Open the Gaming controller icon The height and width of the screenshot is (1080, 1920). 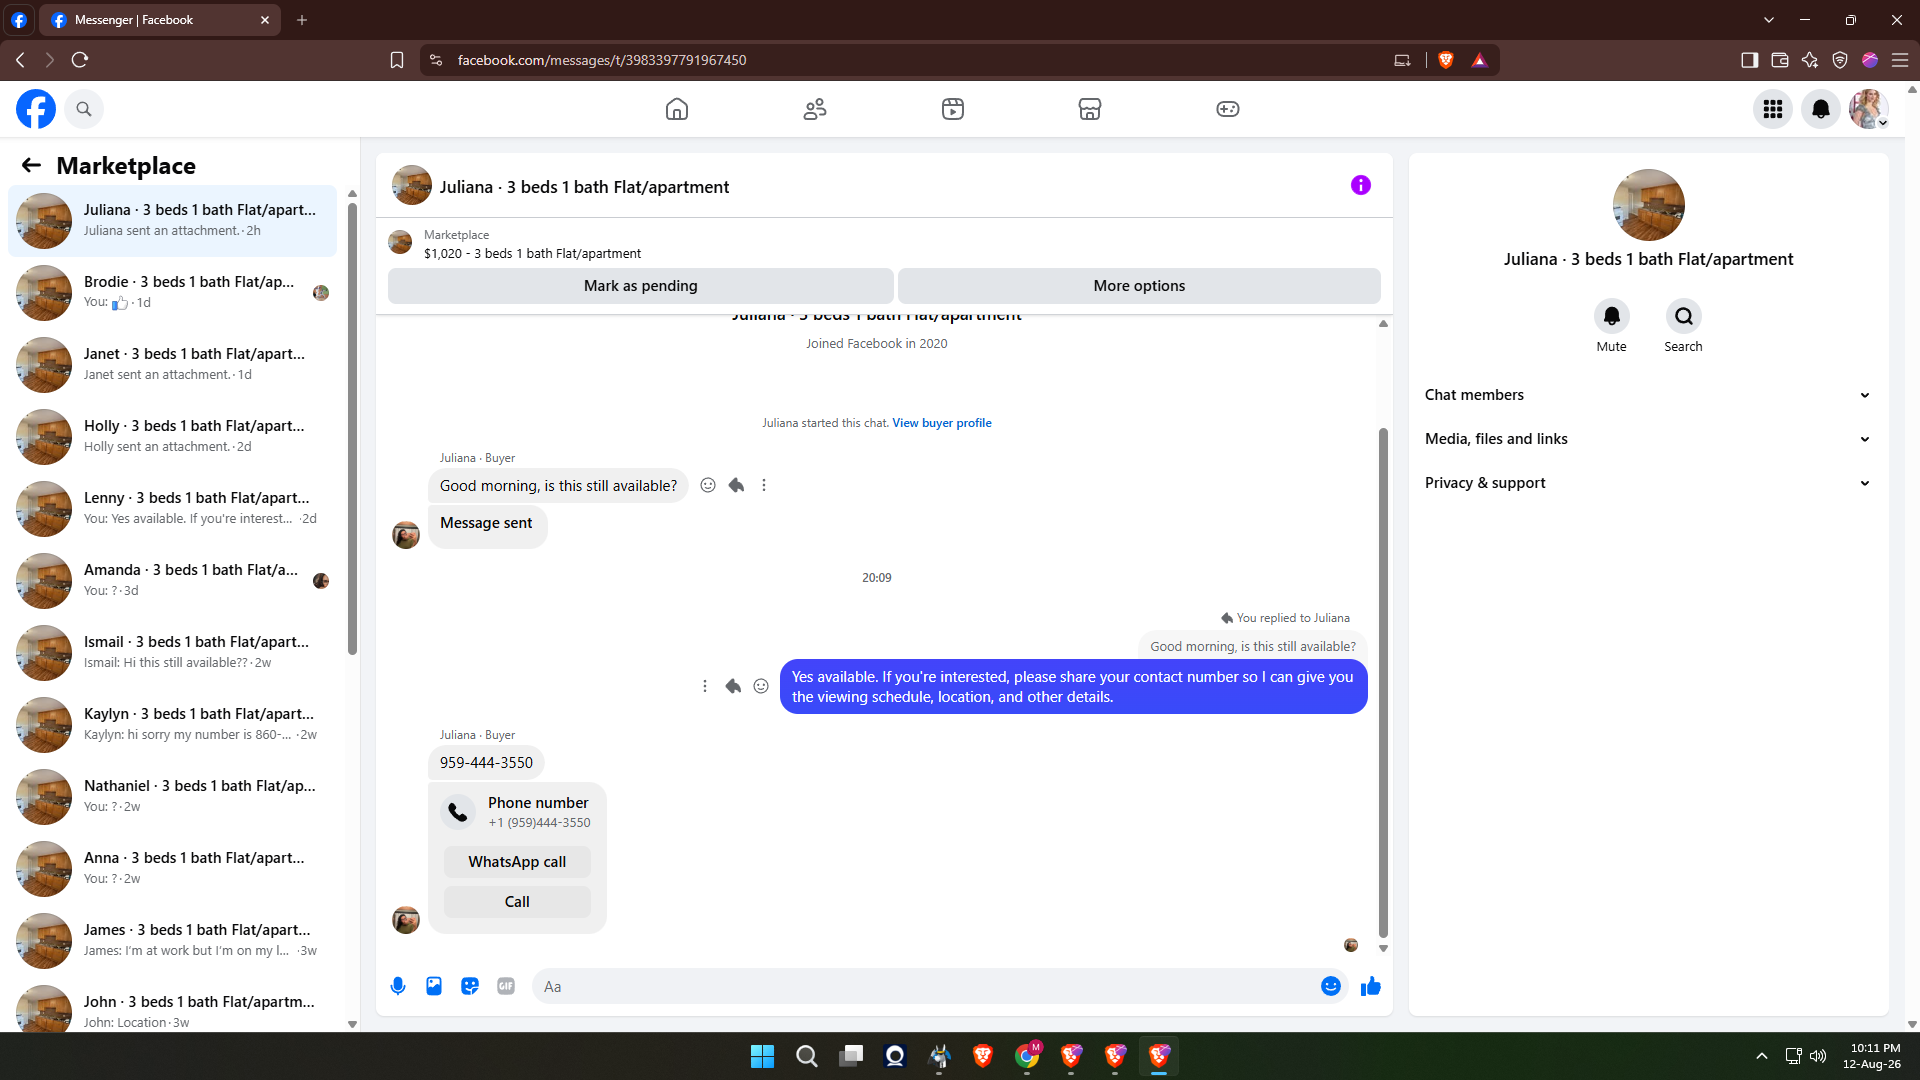tap(1228, 109)
